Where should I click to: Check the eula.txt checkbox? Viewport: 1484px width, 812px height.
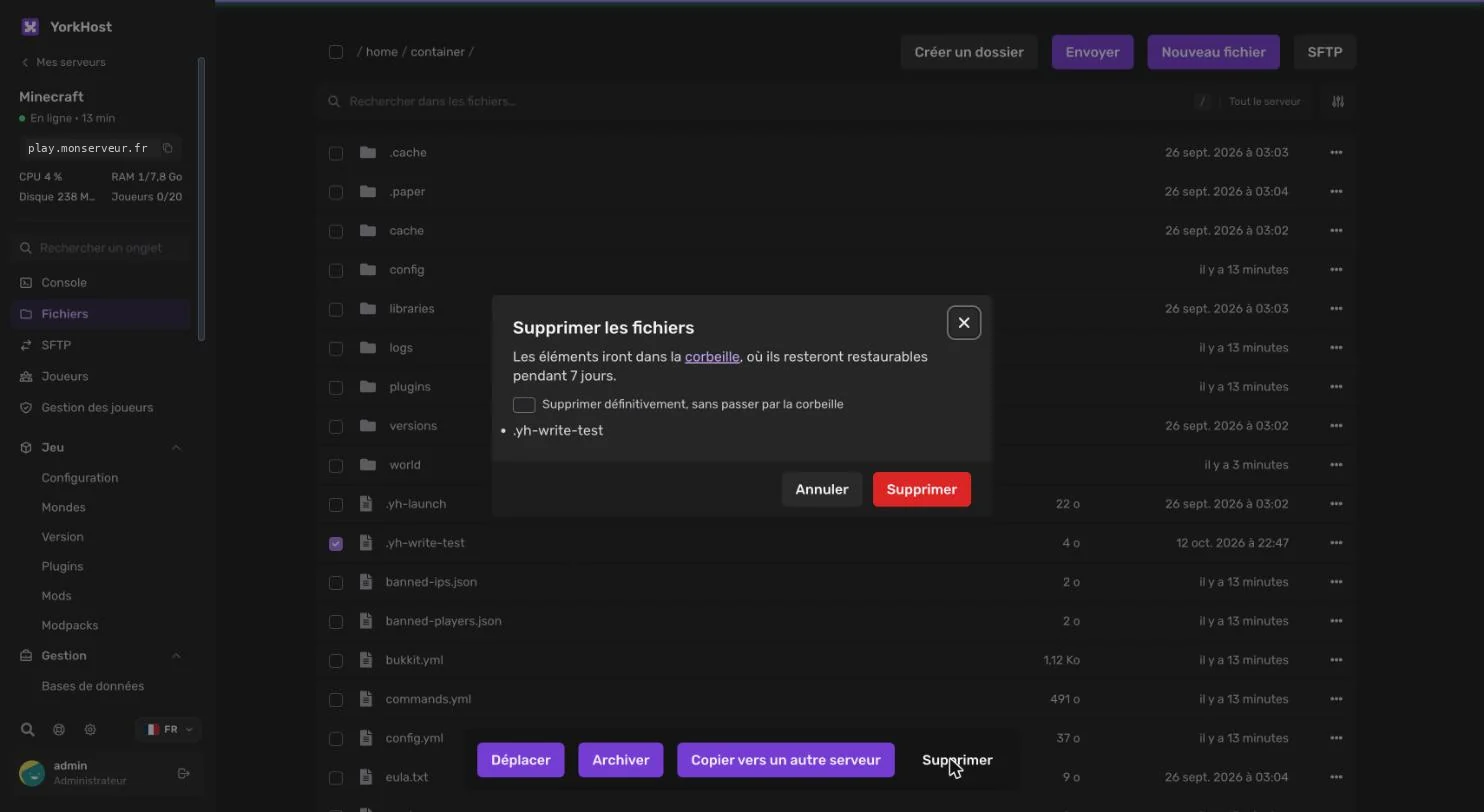tap(336, 777)
